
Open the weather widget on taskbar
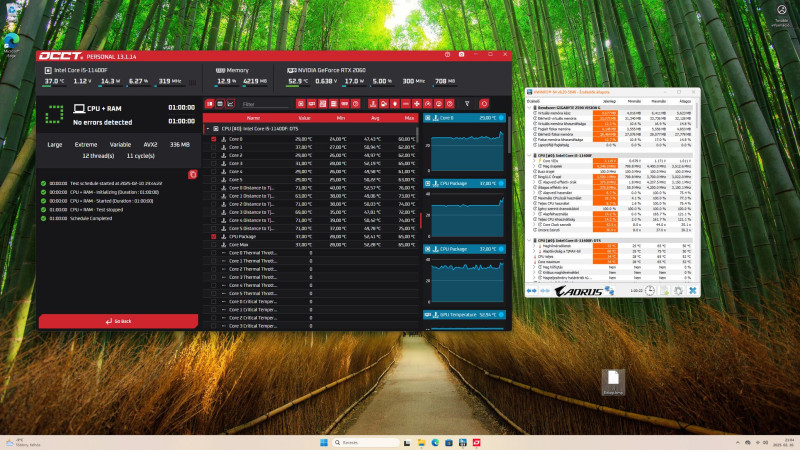point(22,442)
